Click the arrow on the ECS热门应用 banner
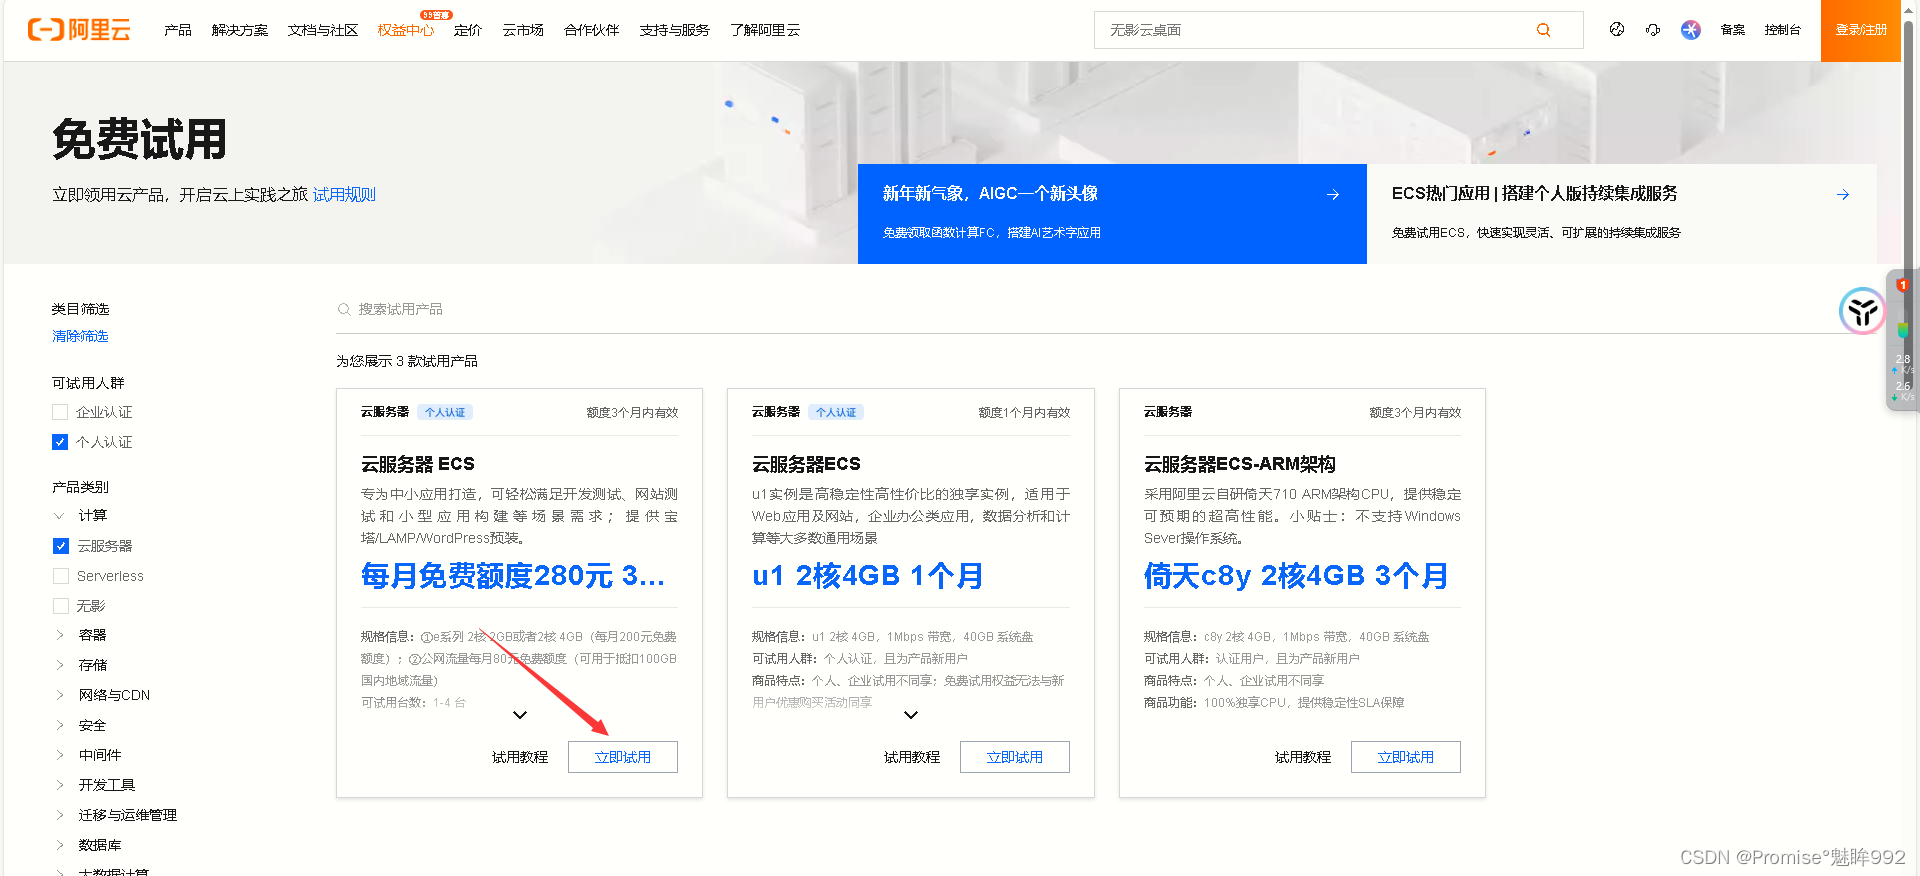The image size is (1920, 876). pos(1843,195)
